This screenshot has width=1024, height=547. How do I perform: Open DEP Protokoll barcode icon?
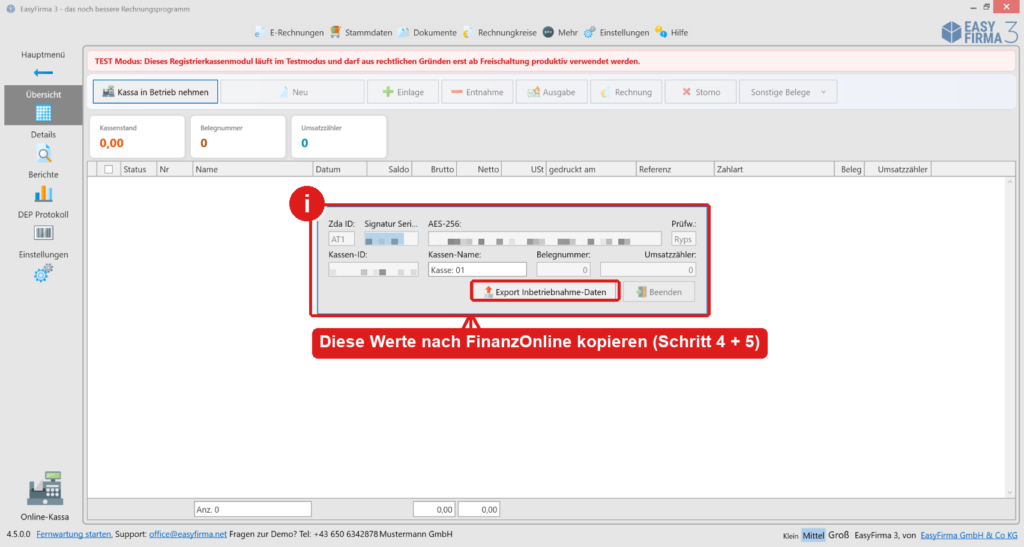click(44, 233)
